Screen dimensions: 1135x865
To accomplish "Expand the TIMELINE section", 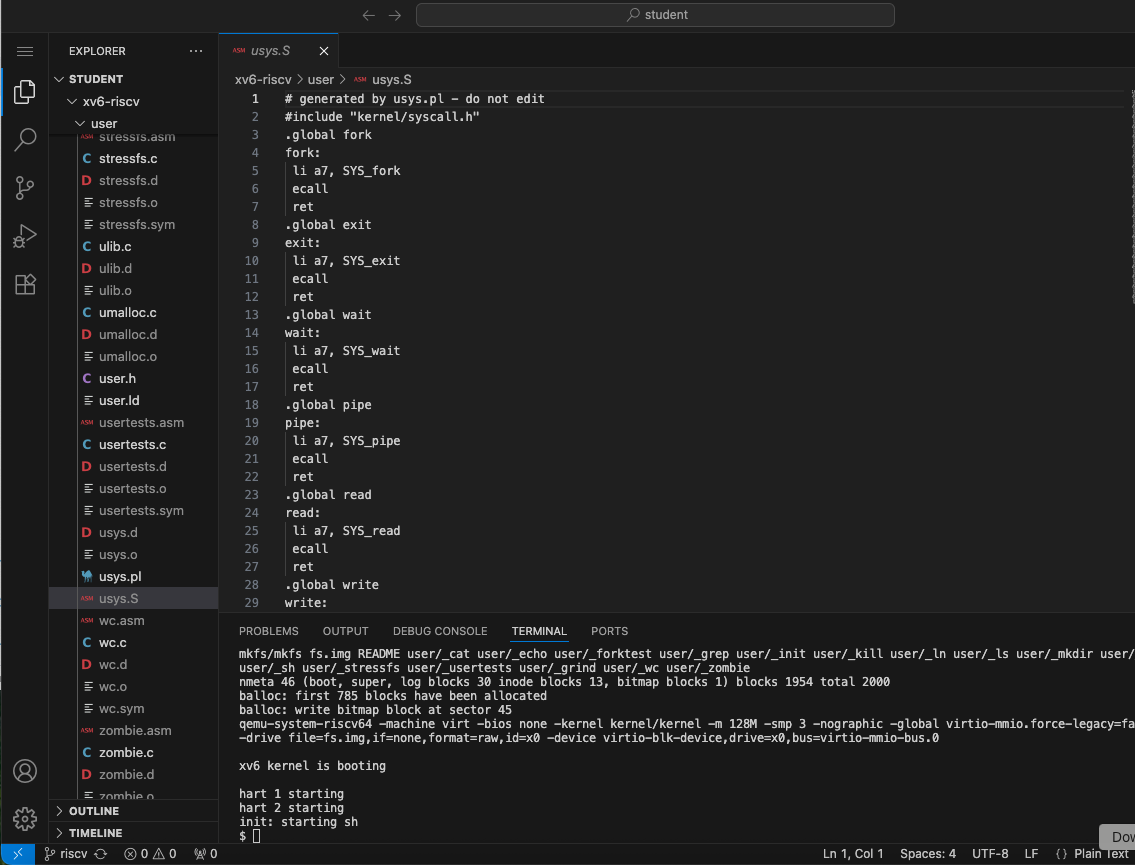I will (x=95, y=833).
